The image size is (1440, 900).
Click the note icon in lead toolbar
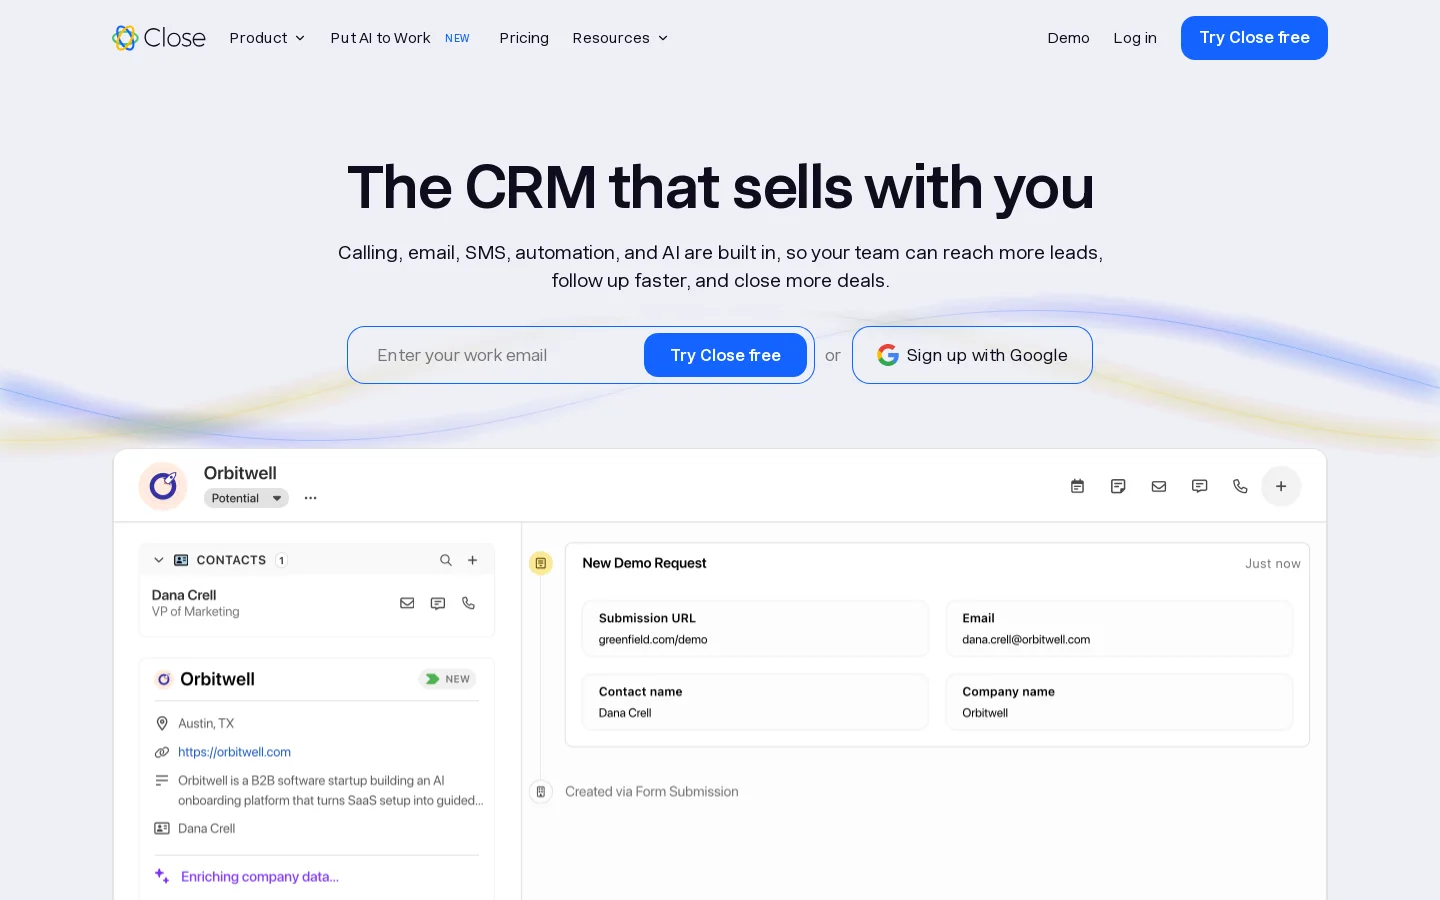1118,486
